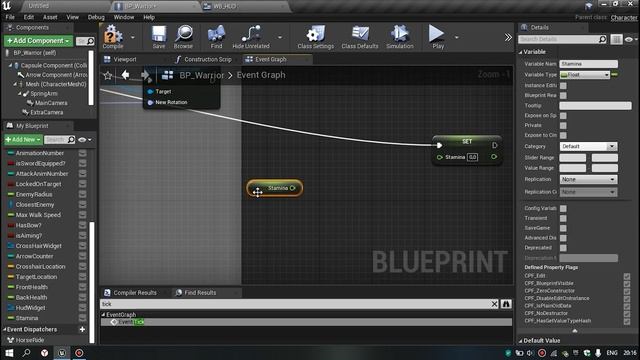The height and width of the screenshot is (360, 640).
Task: Click the ENG language indicator
Action: coord(612,353)
